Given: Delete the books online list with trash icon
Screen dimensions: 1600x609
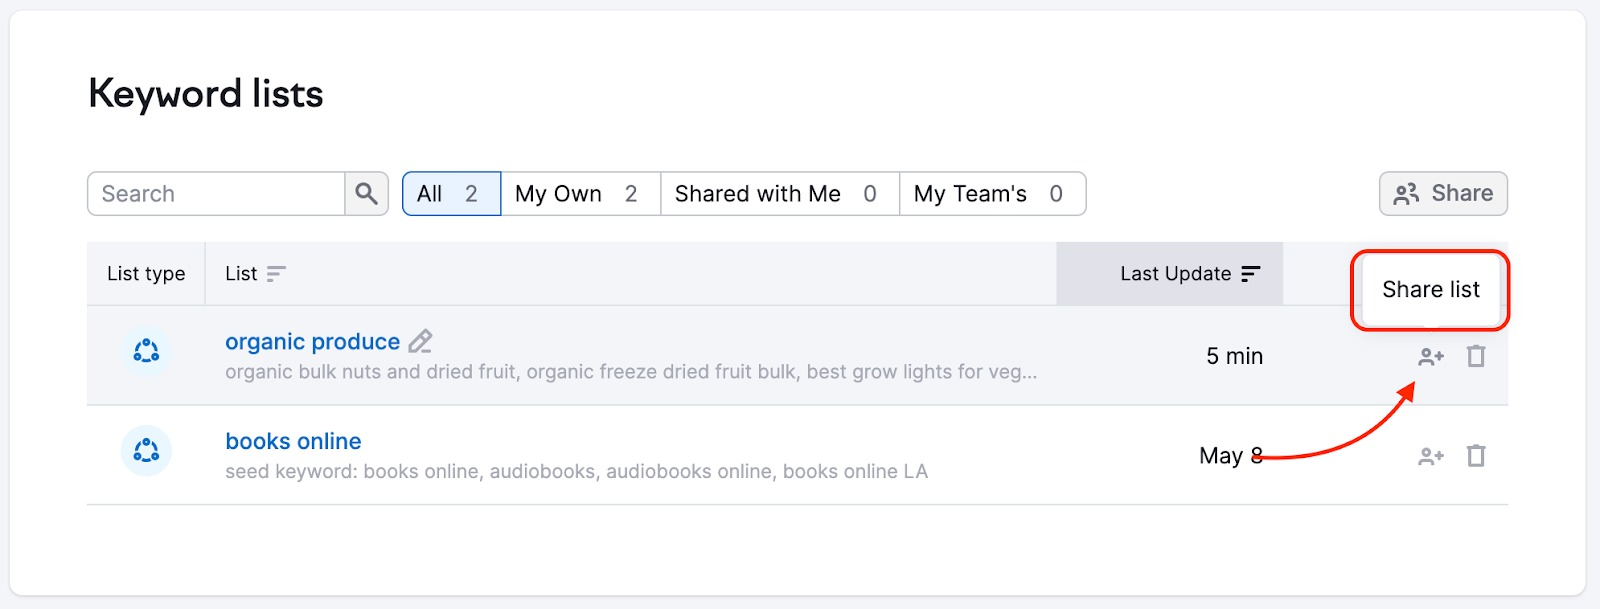Looking at the screenshot, I should click(1477, 456).
